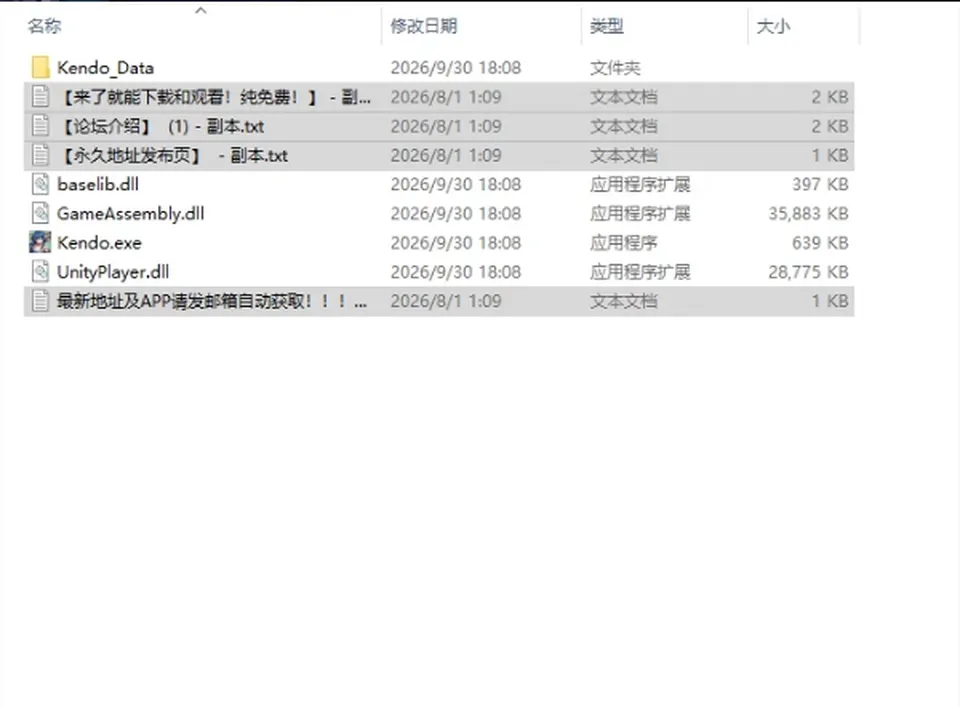Select the 【永久地址发布页】 text file icon

[x=40, y=155]
